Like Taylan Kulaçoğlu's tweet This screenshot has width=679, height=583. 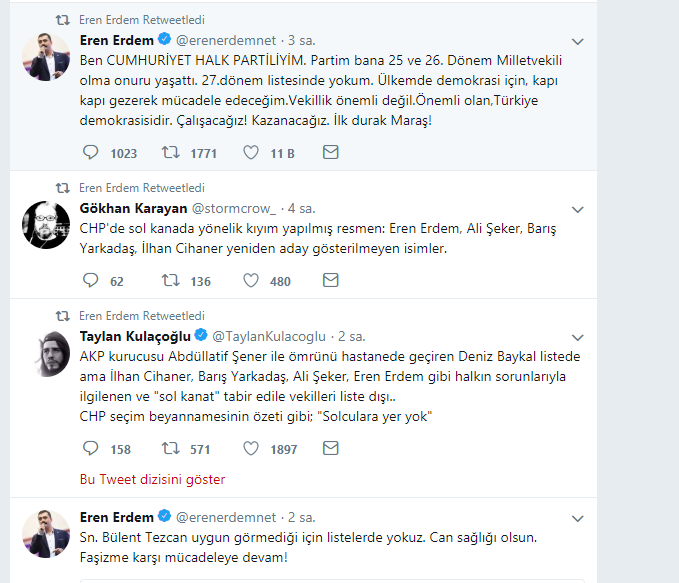click(254, 449)
